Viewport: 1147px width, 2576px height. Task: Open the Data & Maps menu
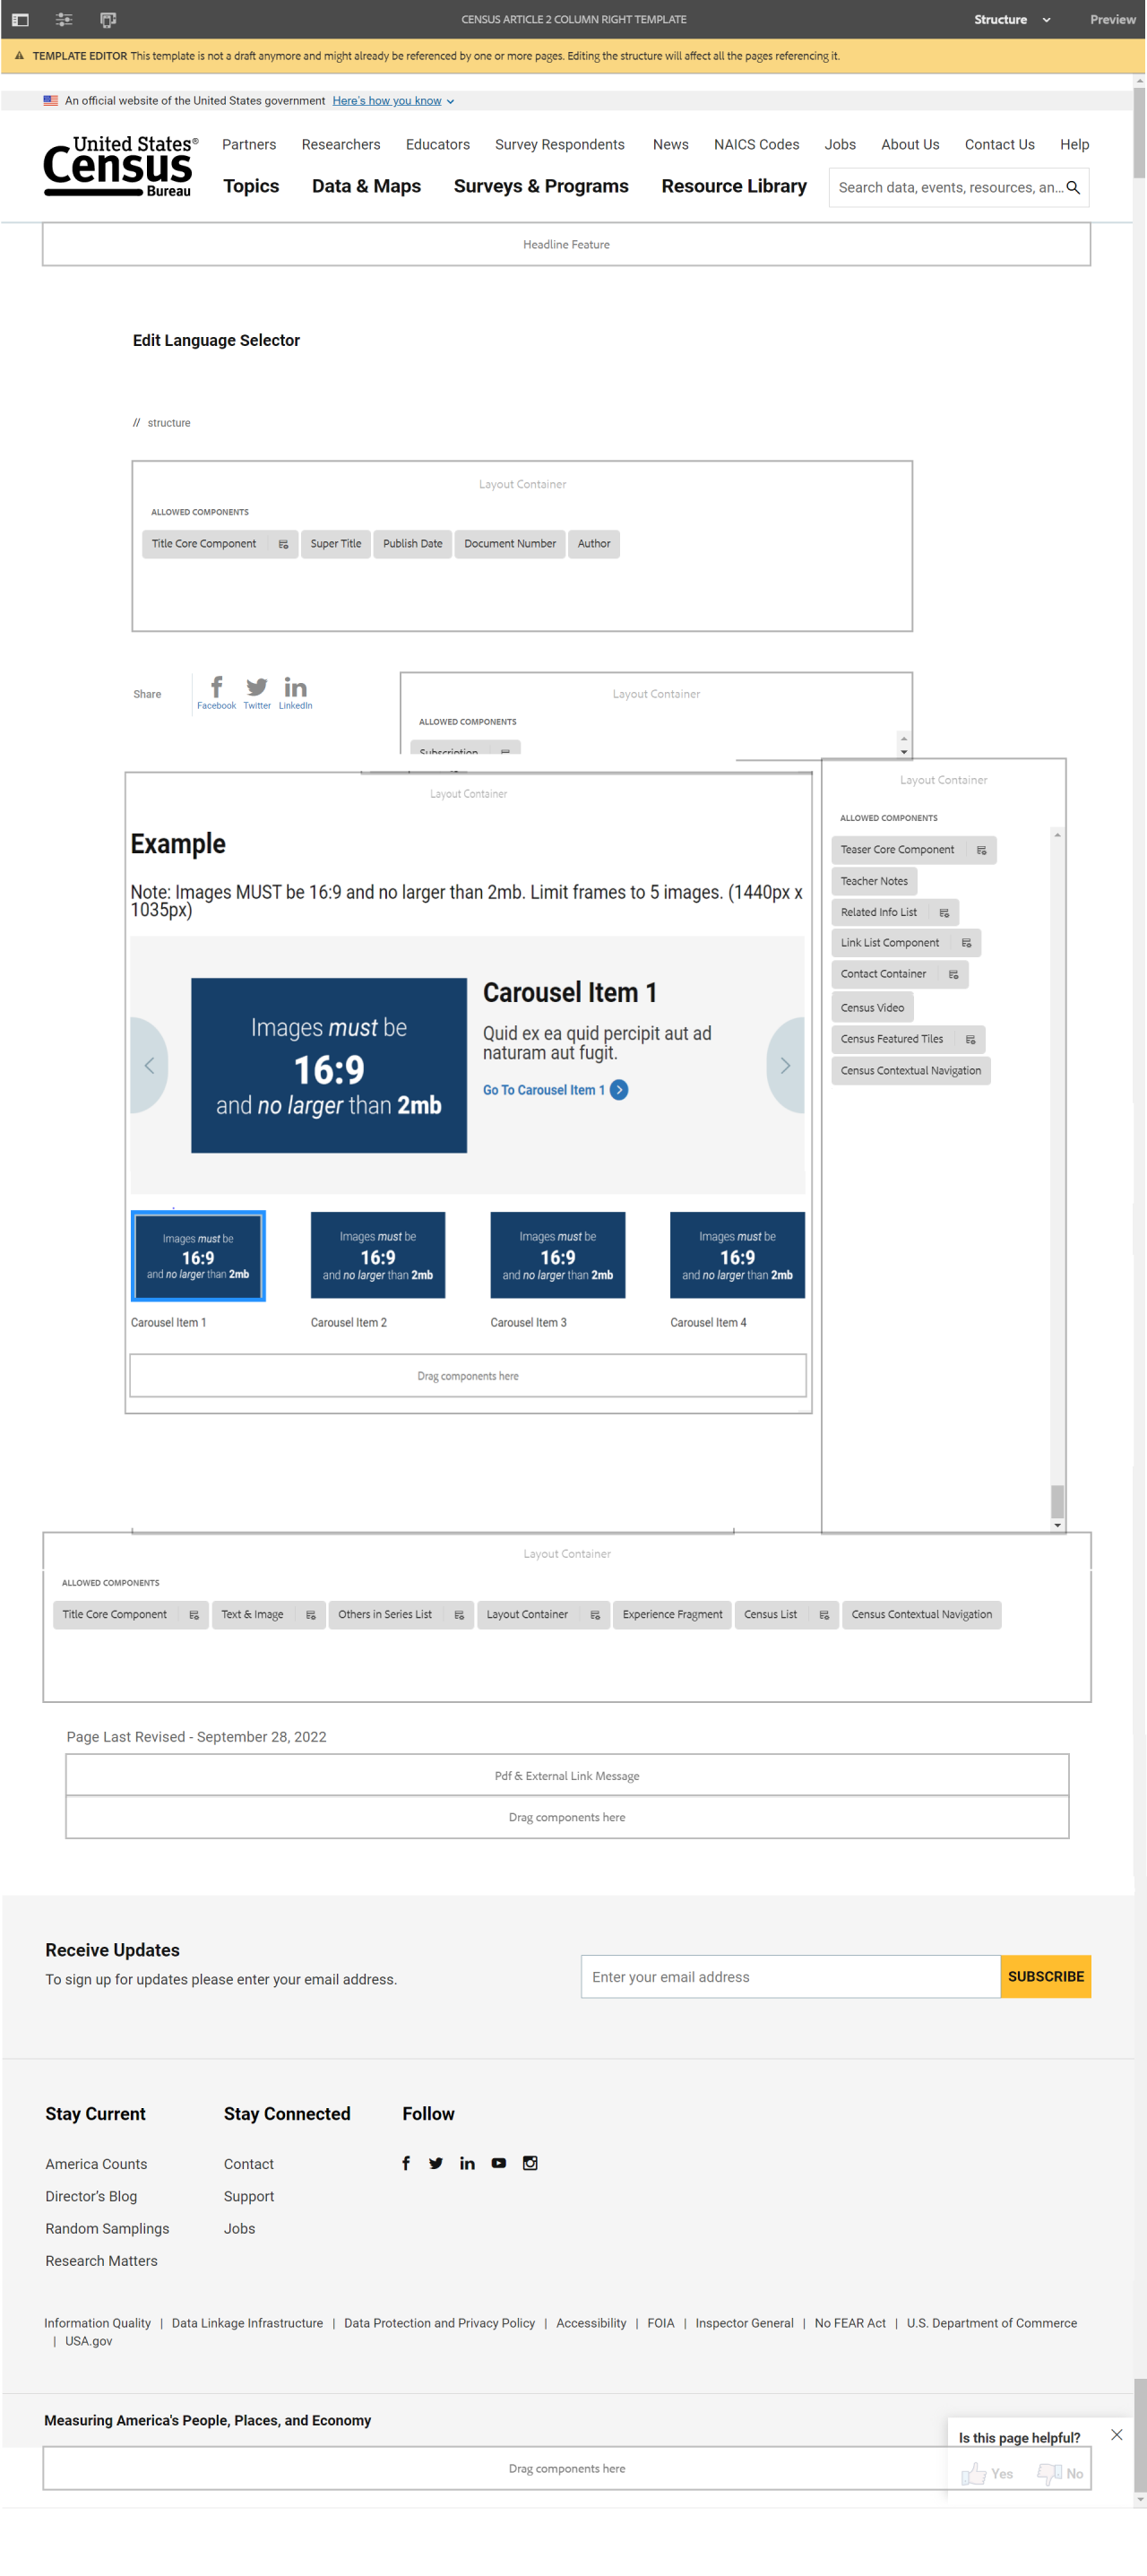click(366, 186)
